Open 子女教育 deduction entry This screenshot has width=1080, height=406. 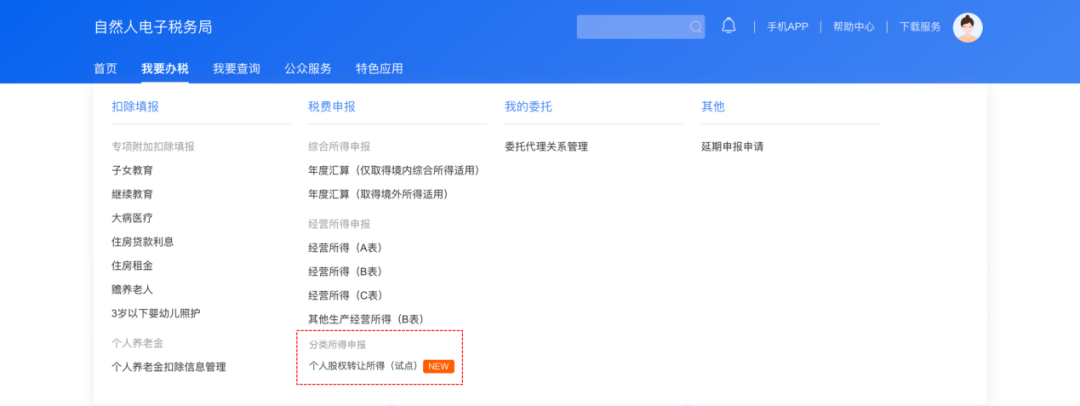point(132,170)
